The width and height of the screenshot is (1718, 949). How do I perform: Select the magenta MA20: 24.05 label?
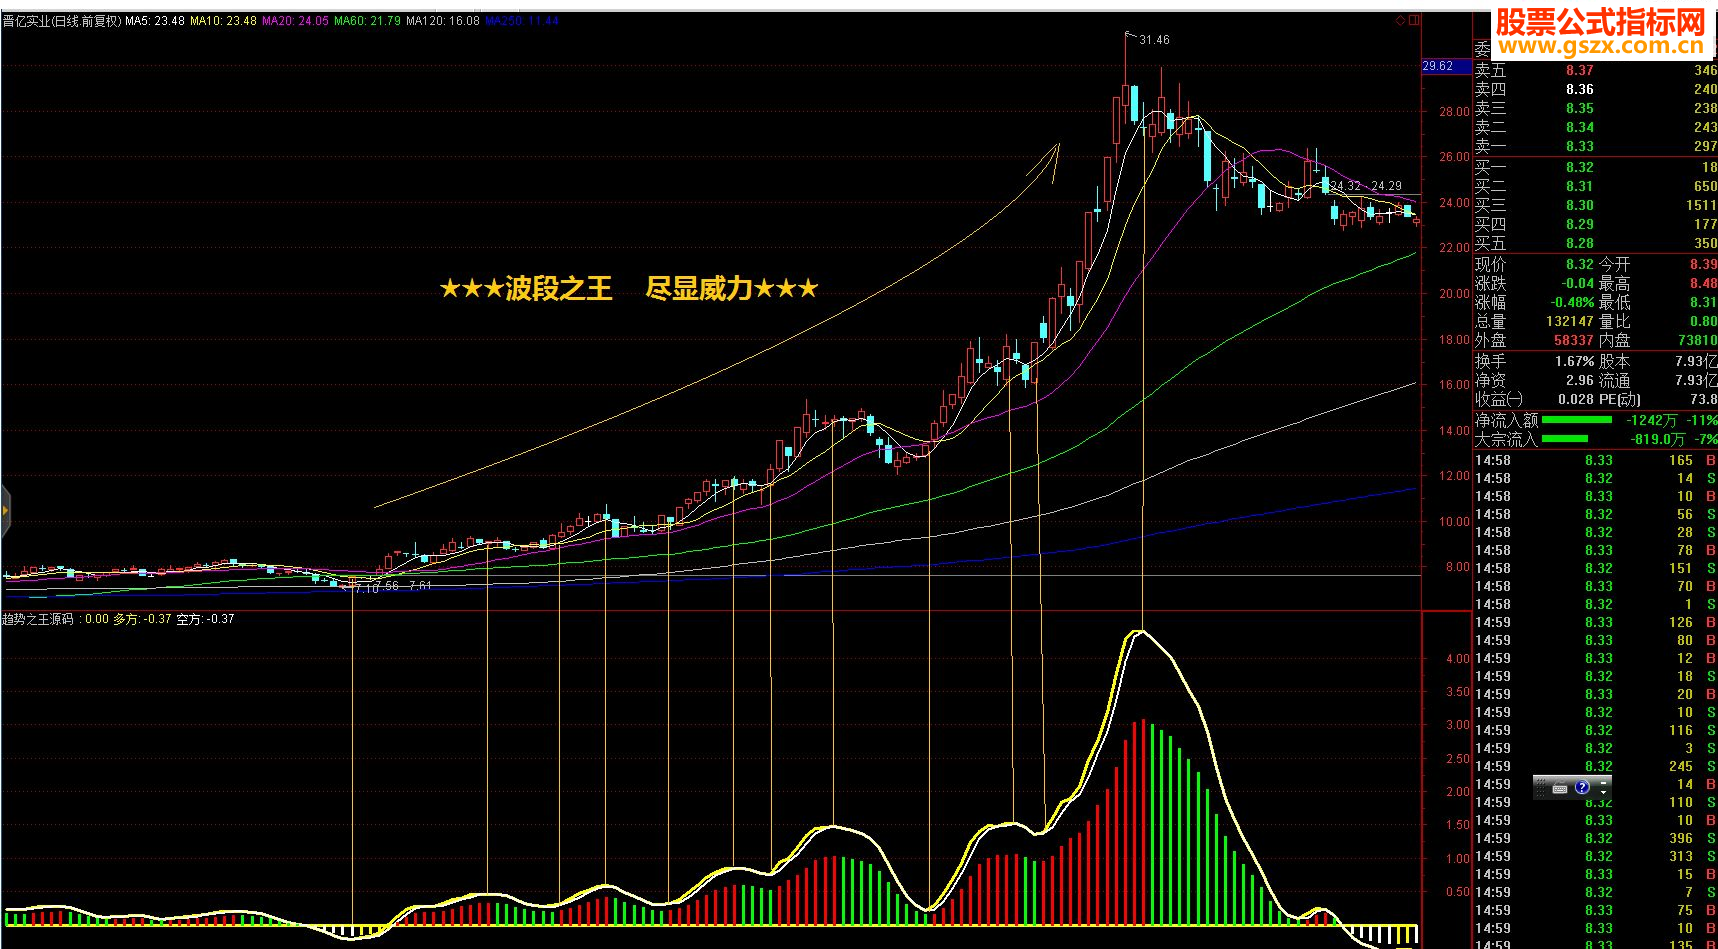tap(295, 21)
